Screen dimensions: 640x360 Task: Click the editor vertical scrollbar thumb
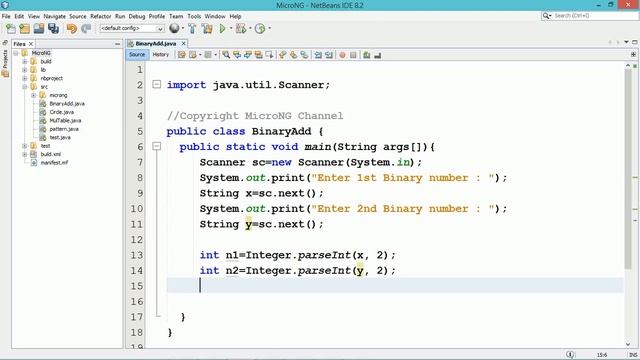pos(628,169)
